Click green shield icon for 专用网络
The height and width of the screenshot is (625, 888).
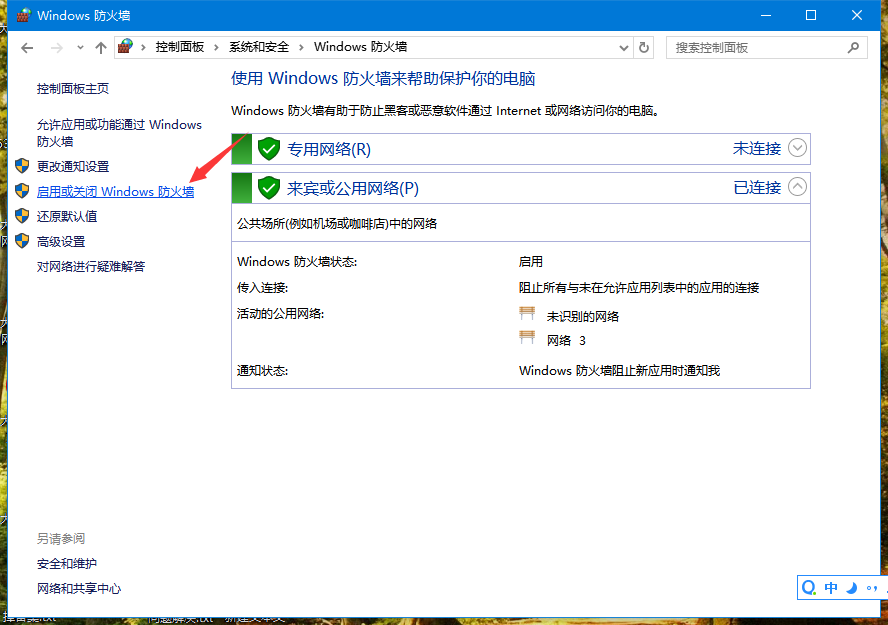269,149
